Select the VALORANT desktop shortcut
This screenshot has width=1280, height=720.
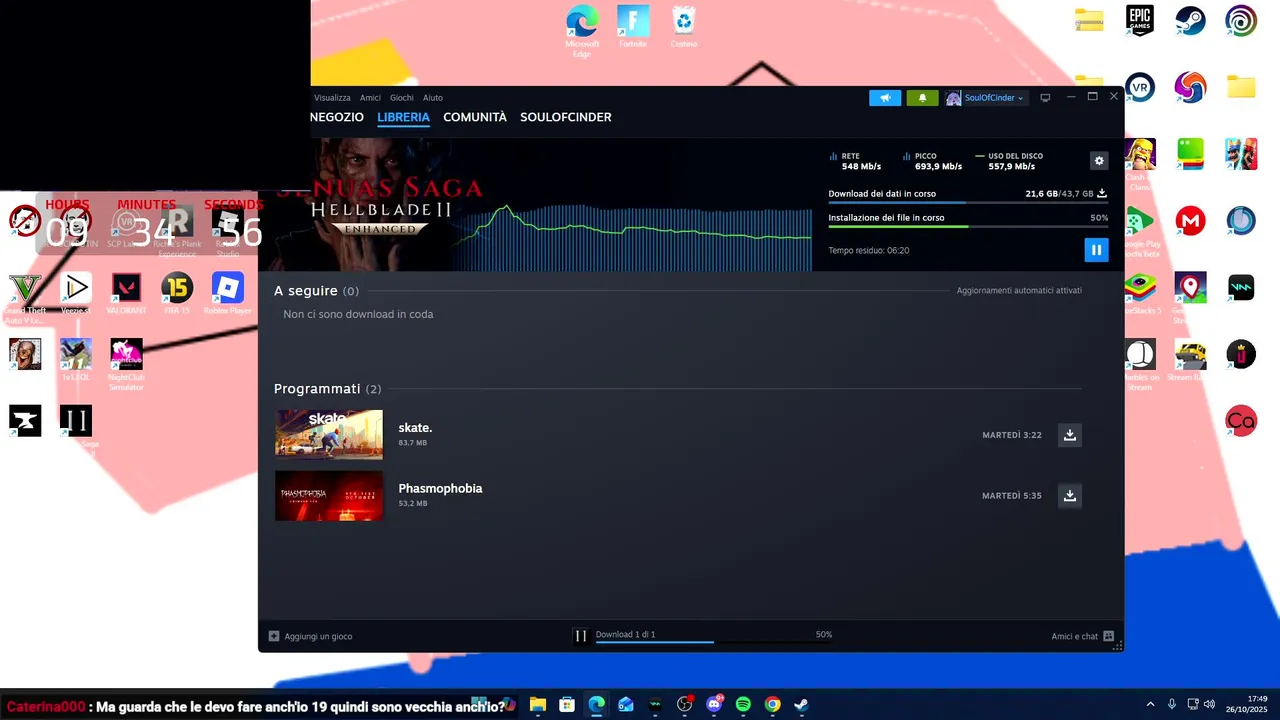pyautogui.click(x=127, y=293)
